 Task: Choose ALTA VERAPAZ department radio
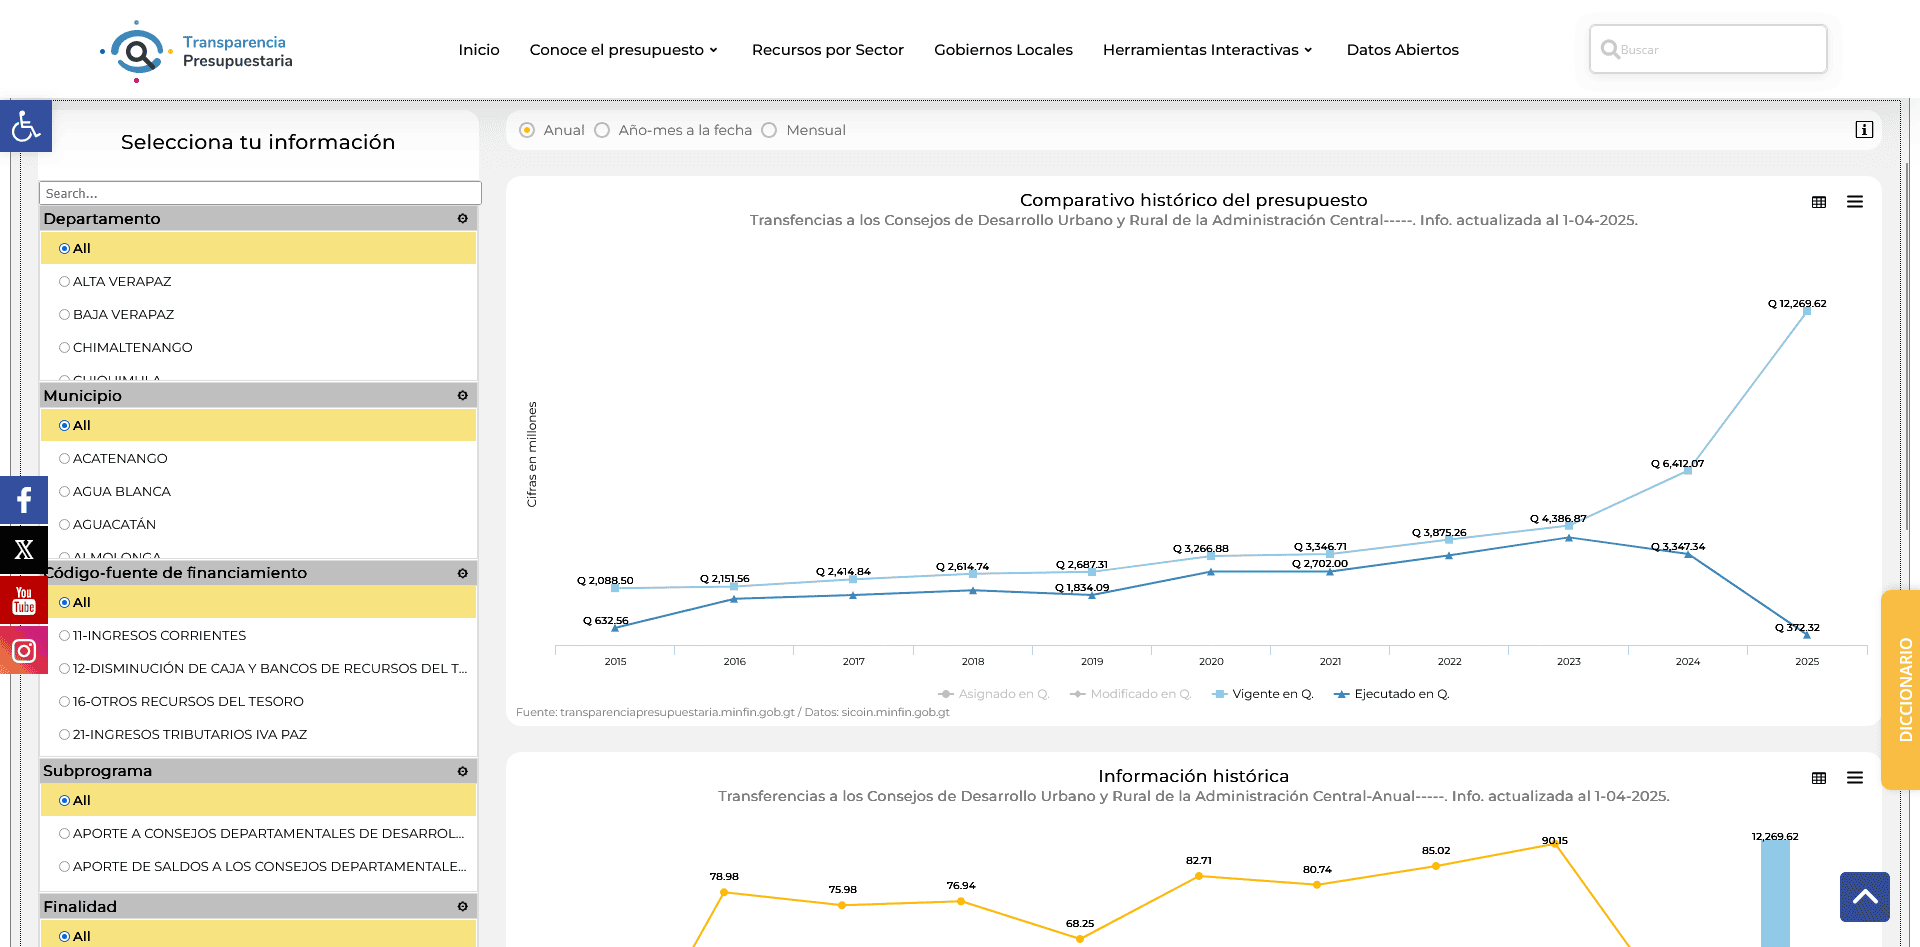(64, 282)
